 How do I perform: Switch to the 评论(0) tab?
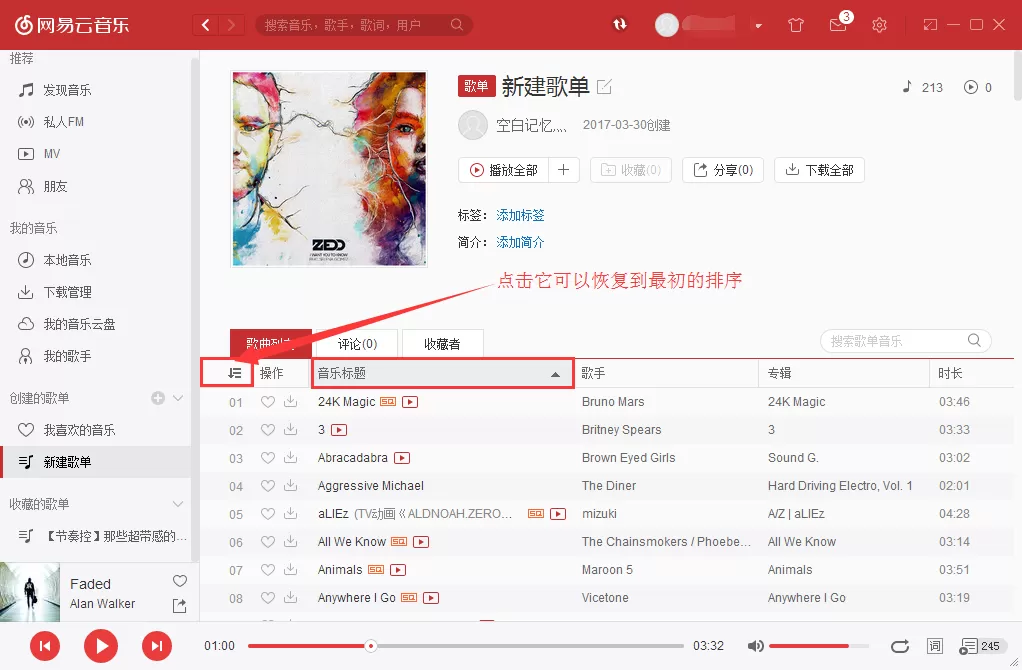pyautogui.click(x=357, y=343)
